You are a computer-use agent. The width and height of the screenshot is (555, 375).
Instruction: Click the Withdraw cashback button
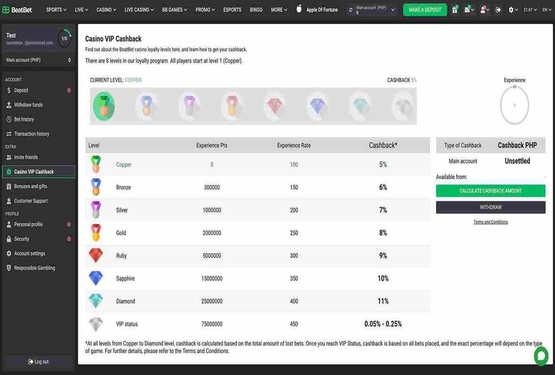pos(491,207)
